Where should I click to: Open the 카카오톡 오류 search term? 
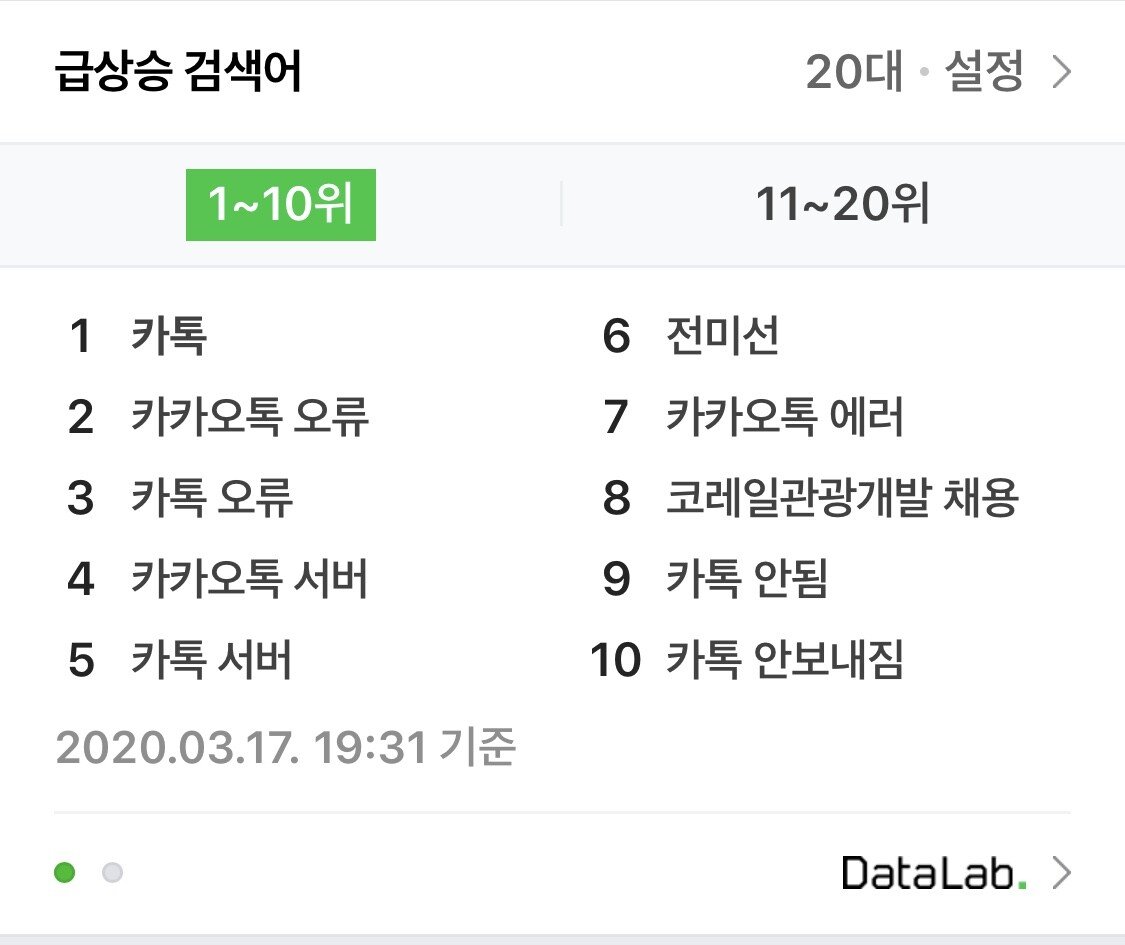(249, 417)
